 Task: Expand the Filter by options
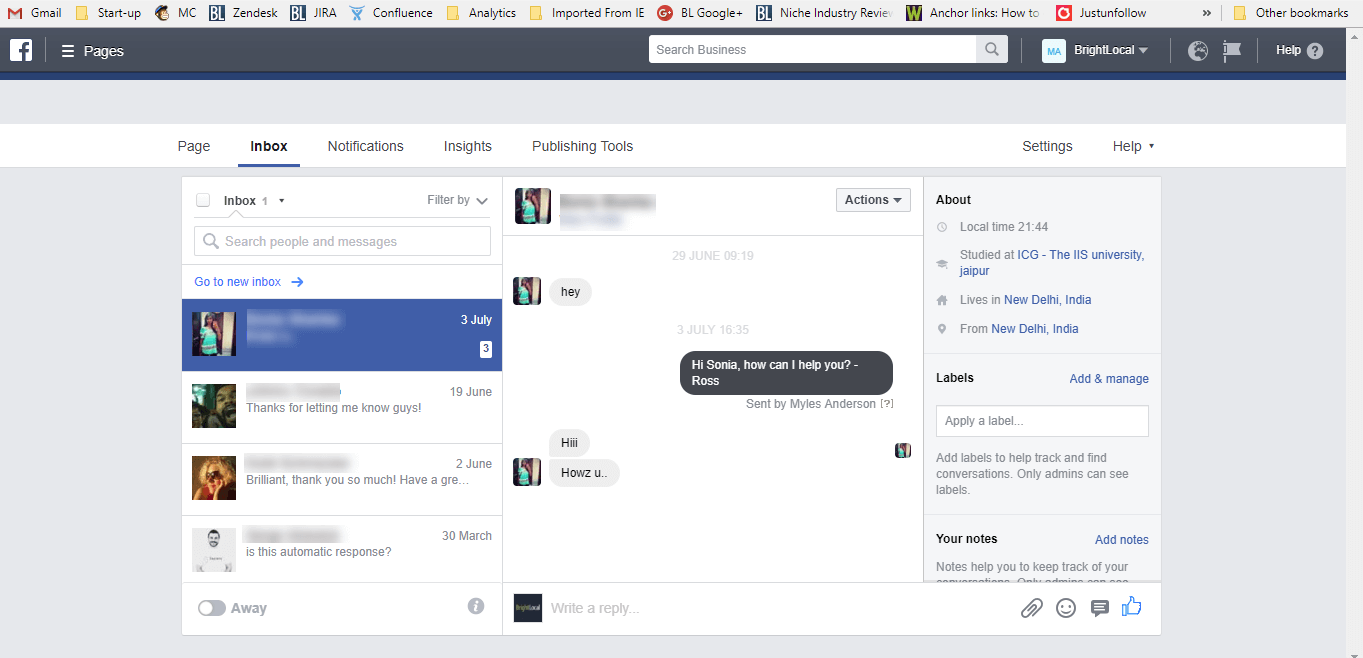(456, 199)
